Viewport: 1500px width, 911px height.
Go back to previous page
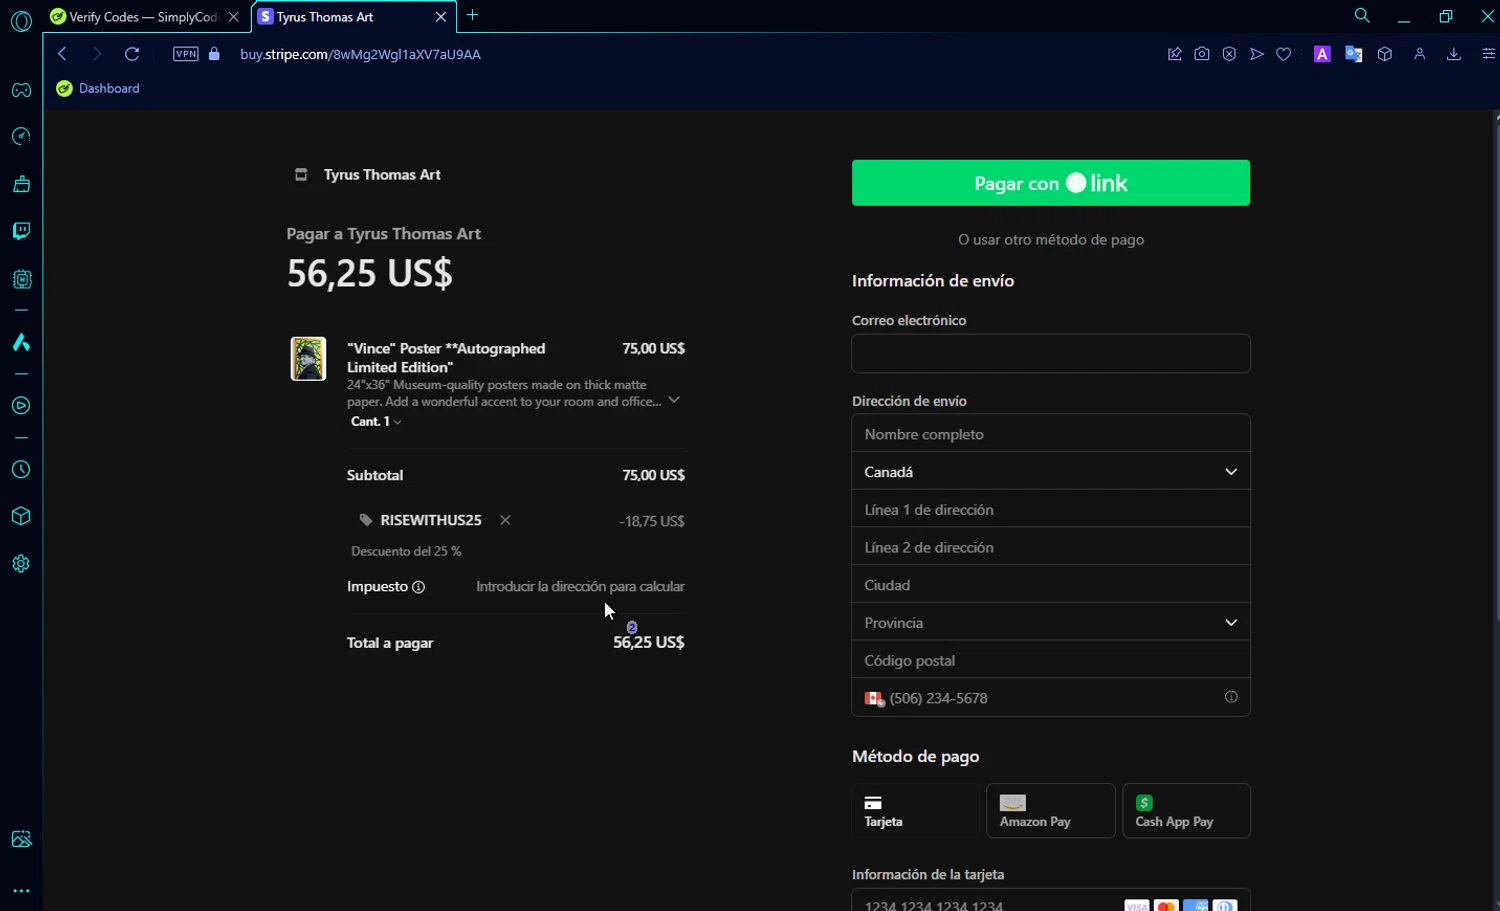coord(62,54)
